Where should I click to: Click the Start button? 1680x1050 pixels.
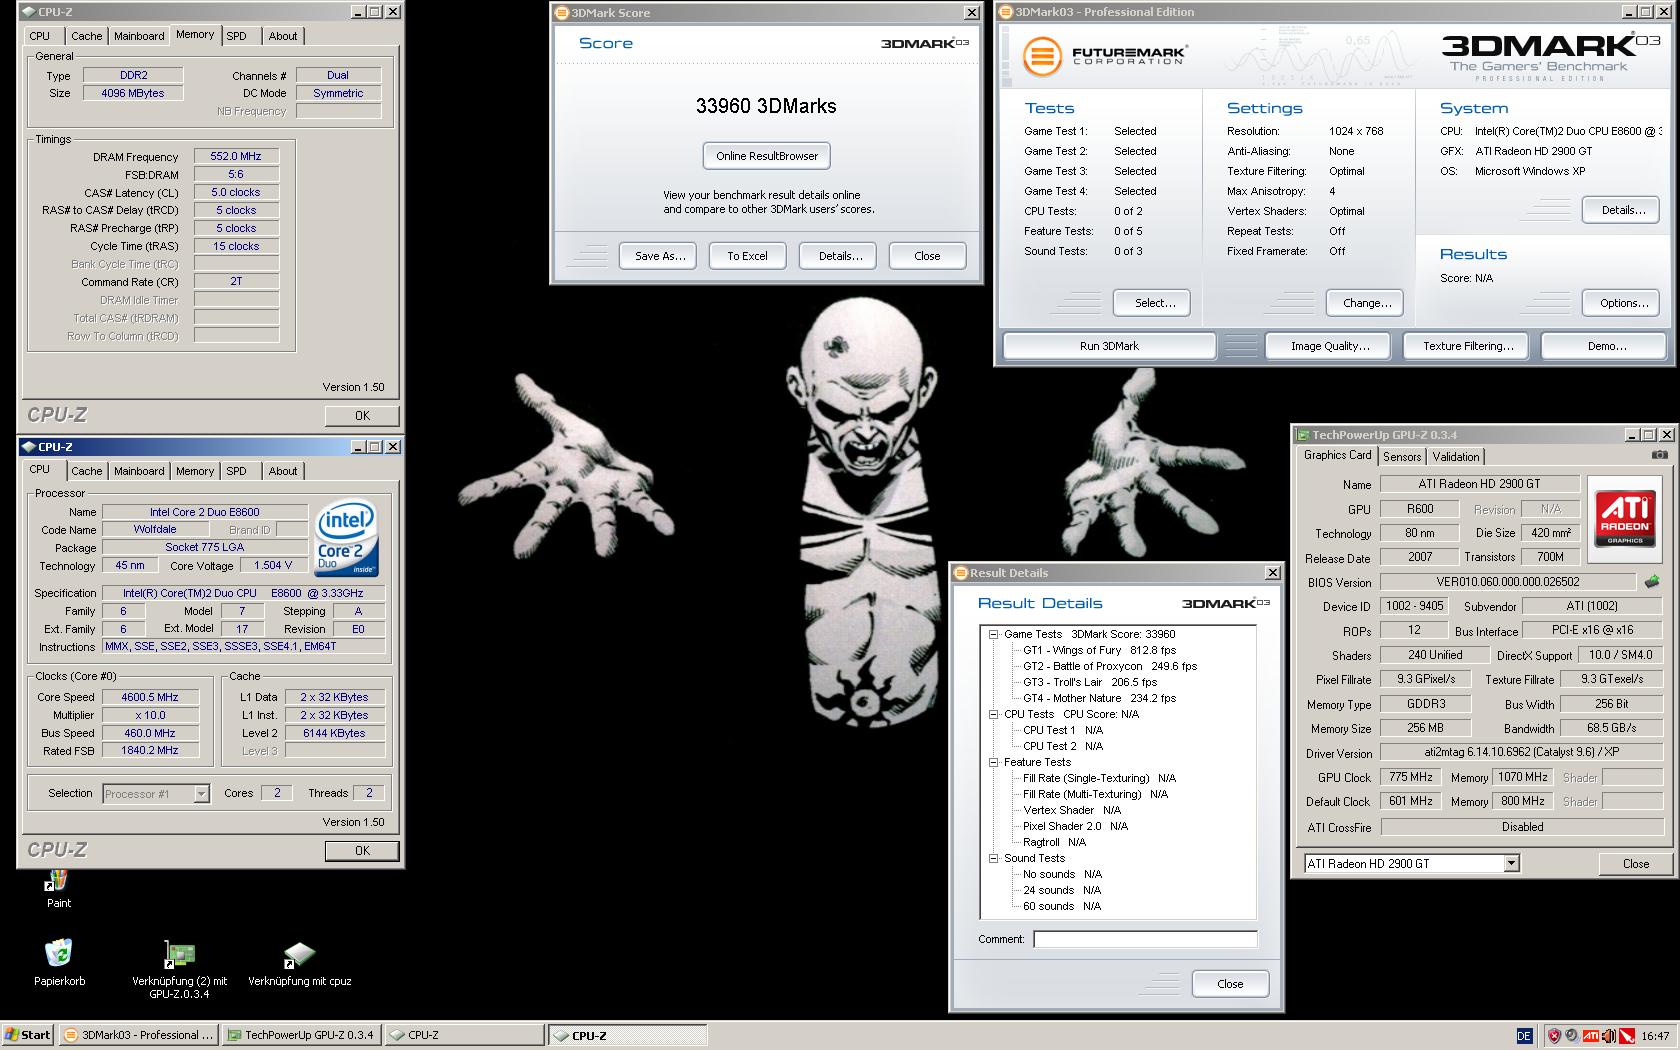coord(28,1035)
